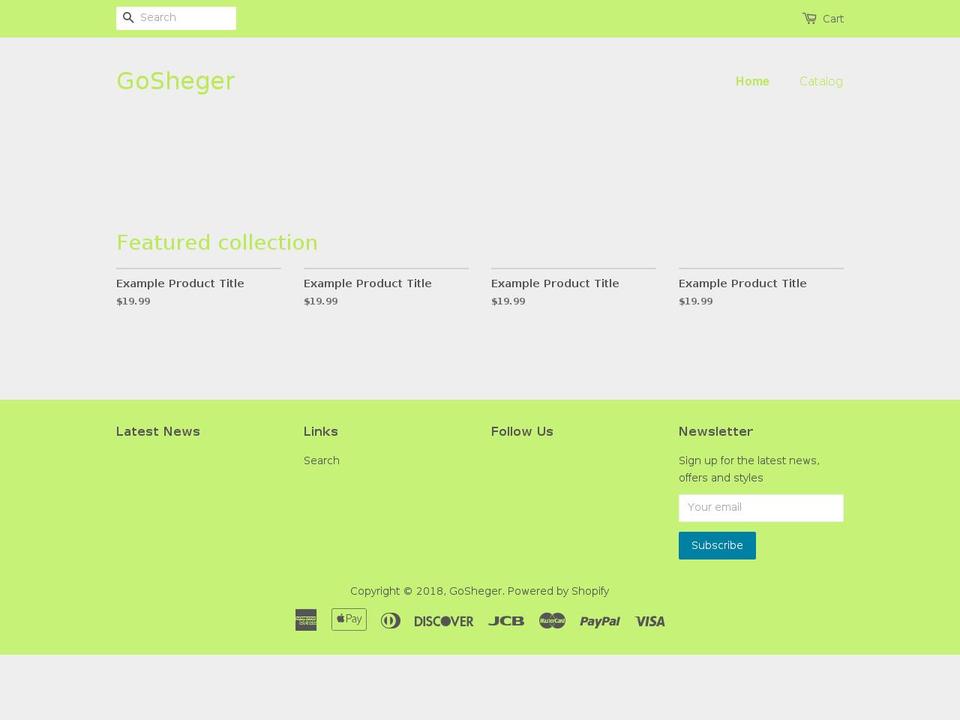Open the Powered by Shopify link
This screenshot has height=720, width=960.
tap(558, 591)
